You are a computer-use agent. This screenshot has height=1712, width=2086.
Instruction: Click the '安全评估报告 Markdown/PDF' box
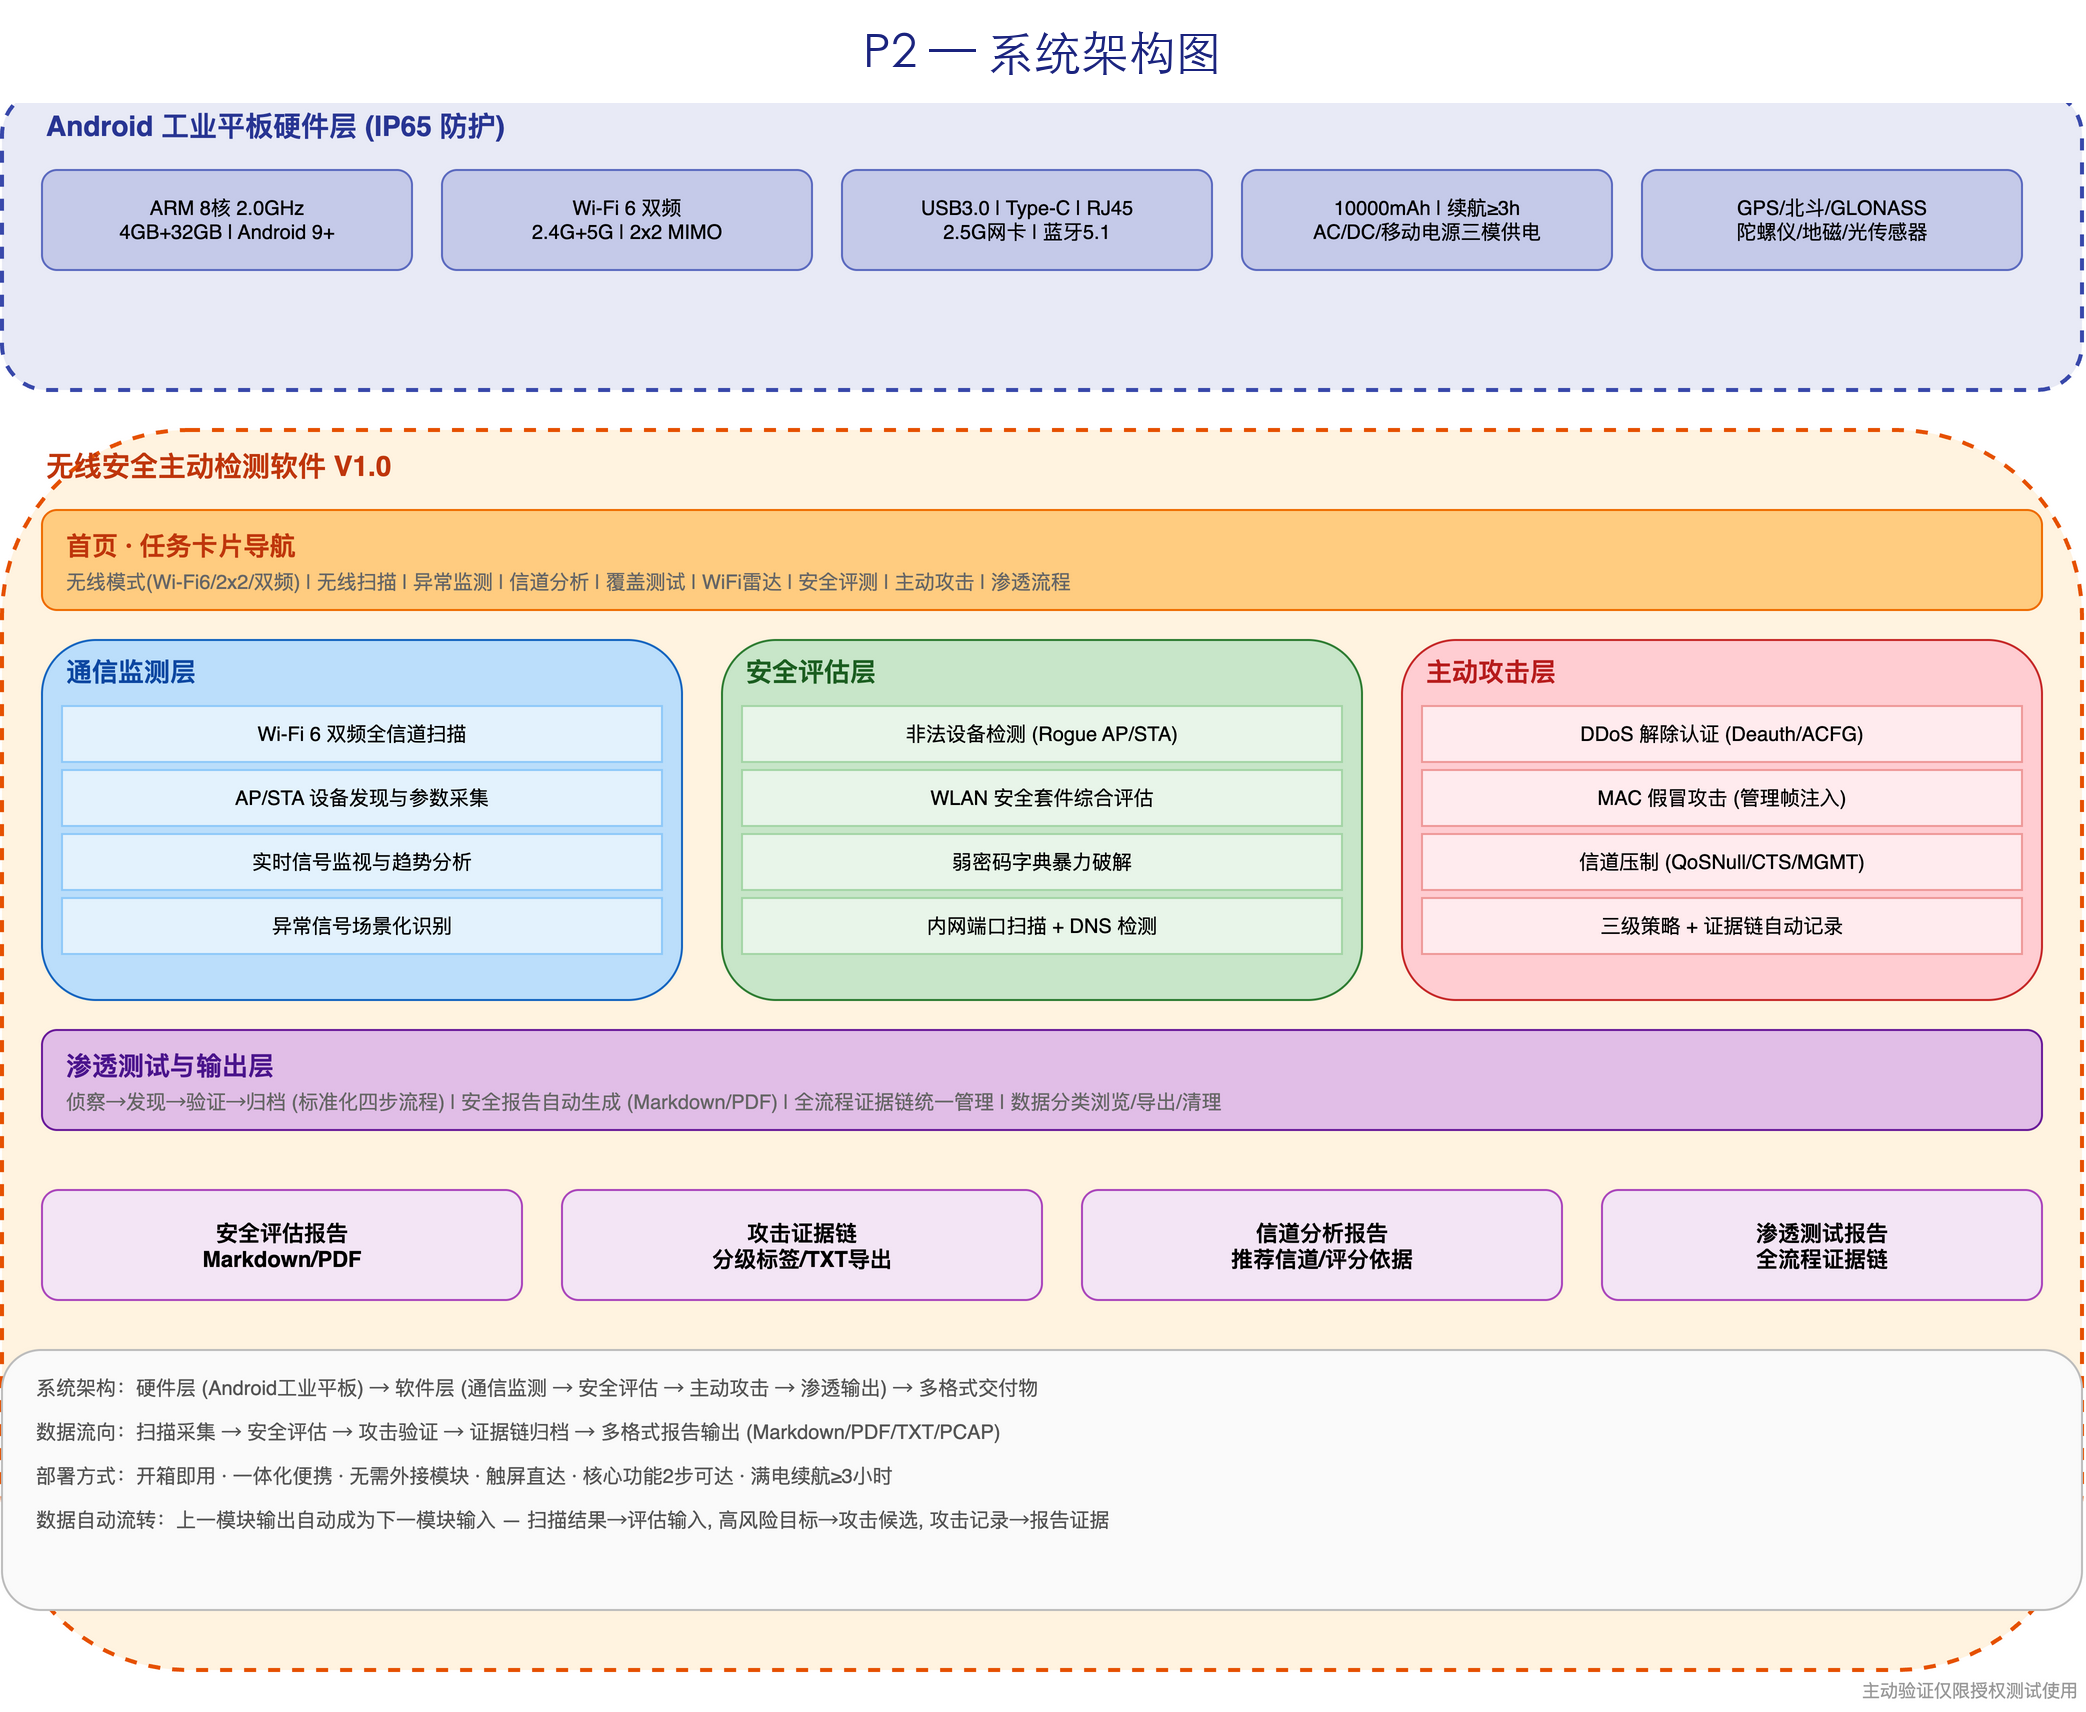[282, 1245]
